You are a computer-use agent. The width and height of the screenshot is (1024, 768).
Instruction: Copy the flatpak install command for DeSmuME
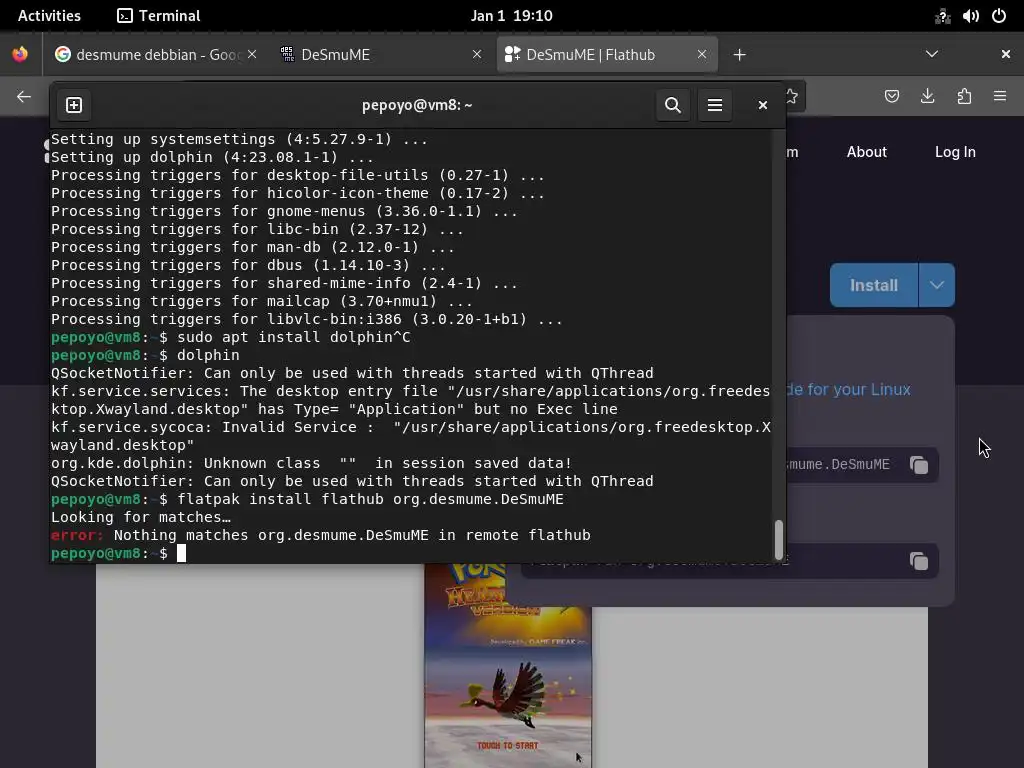coord(919,465)
